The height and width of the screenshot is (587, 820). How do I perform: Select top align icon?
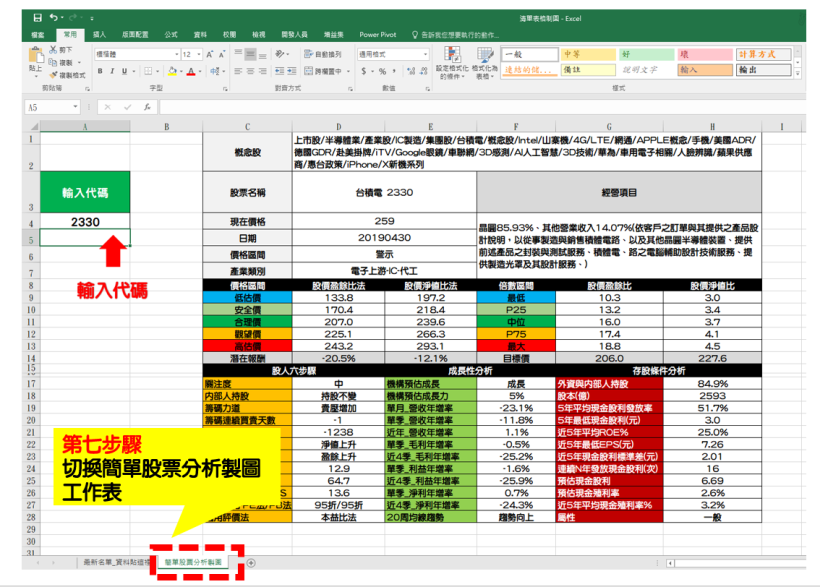point(238,54)
